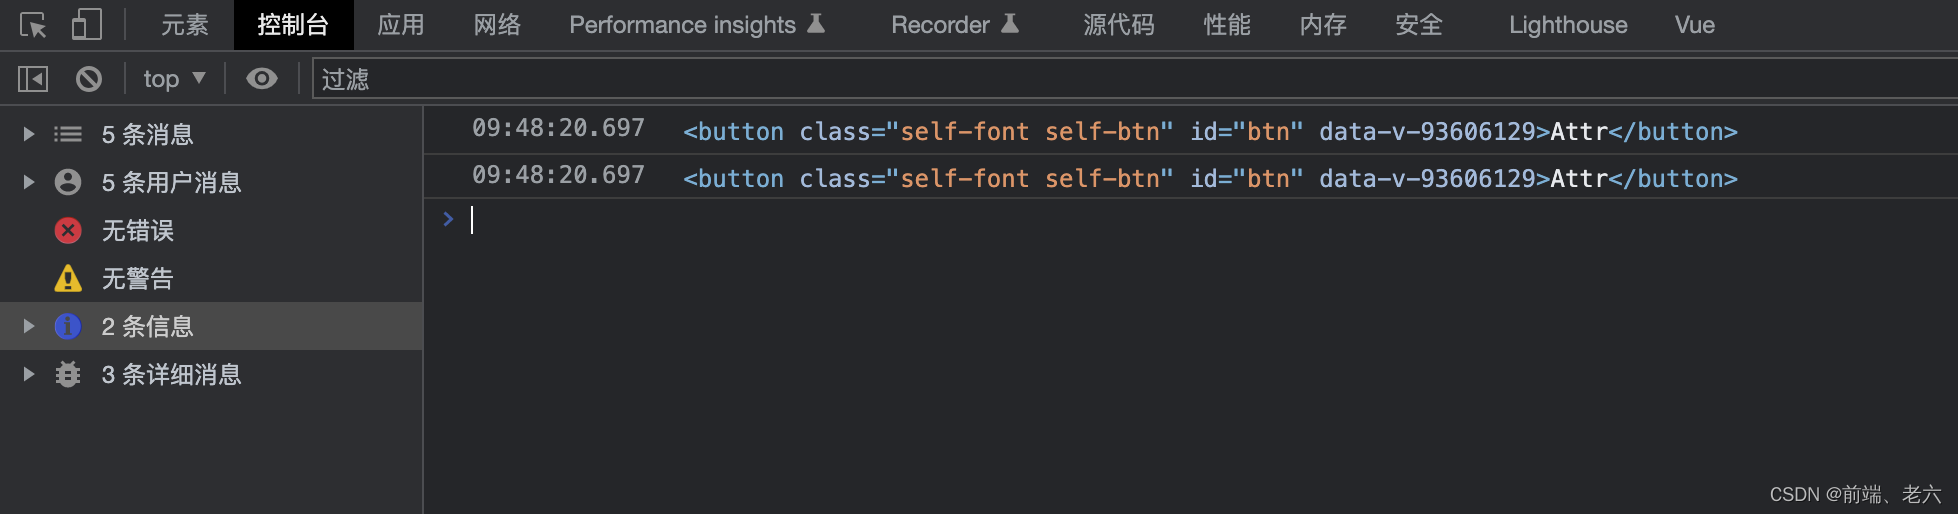Select the yellow 无警告 warning icon
The image size is (1958, 514).
pos(68,278)
